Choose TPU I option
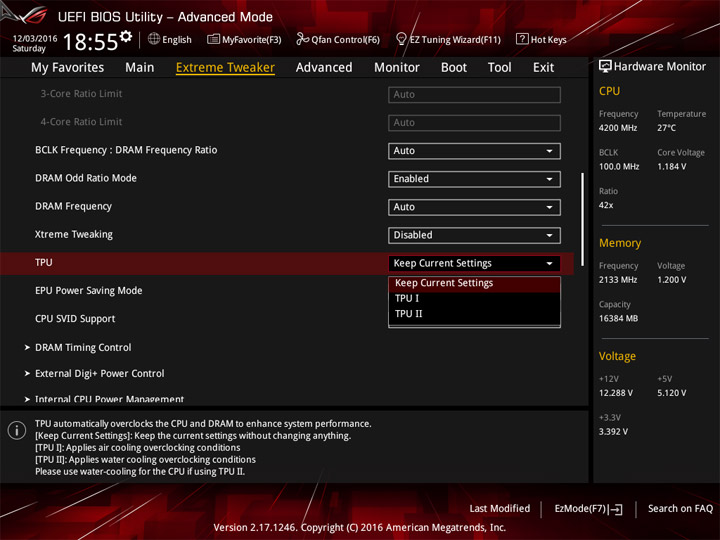The width and height of the screenshot is (720, 540). 474,298
